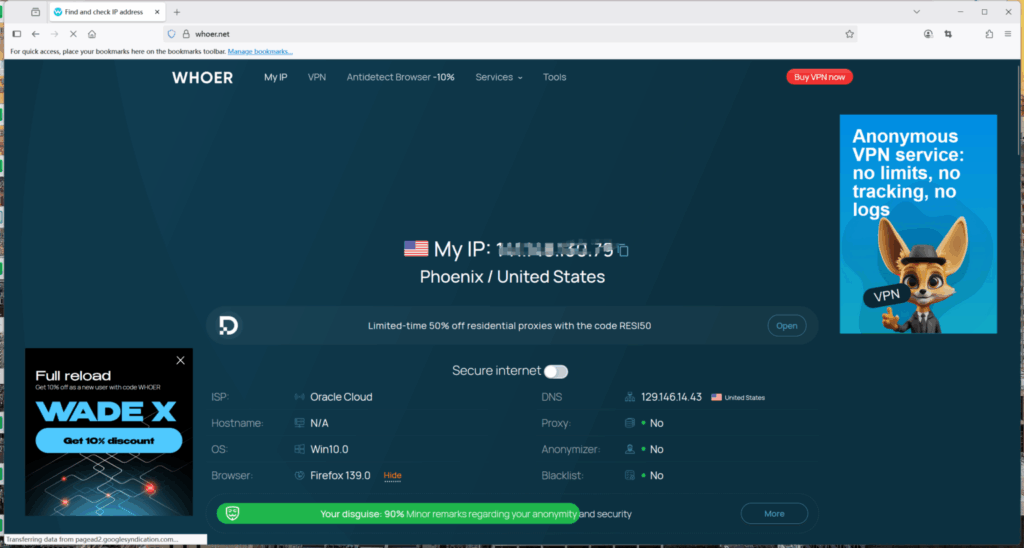The height and width of the screenshot is (548, 1024).
Task: Click the small DNS United States flag
Action: (x=716, y=397)
